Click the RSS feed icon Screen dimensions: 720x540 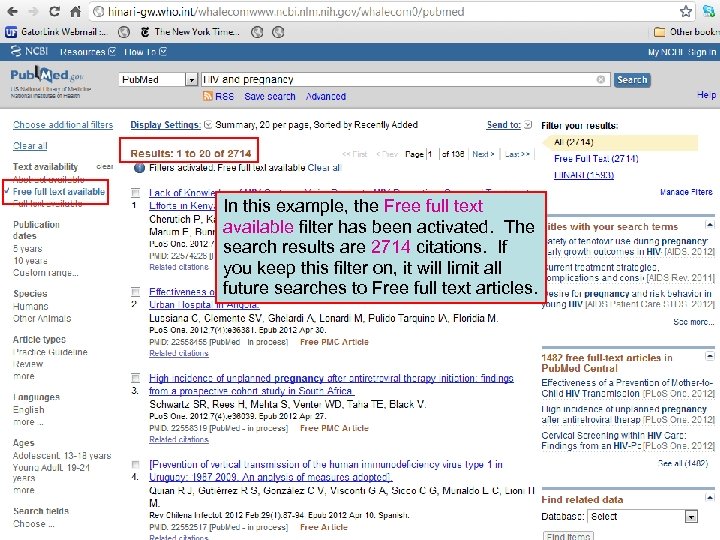(208, 96)
